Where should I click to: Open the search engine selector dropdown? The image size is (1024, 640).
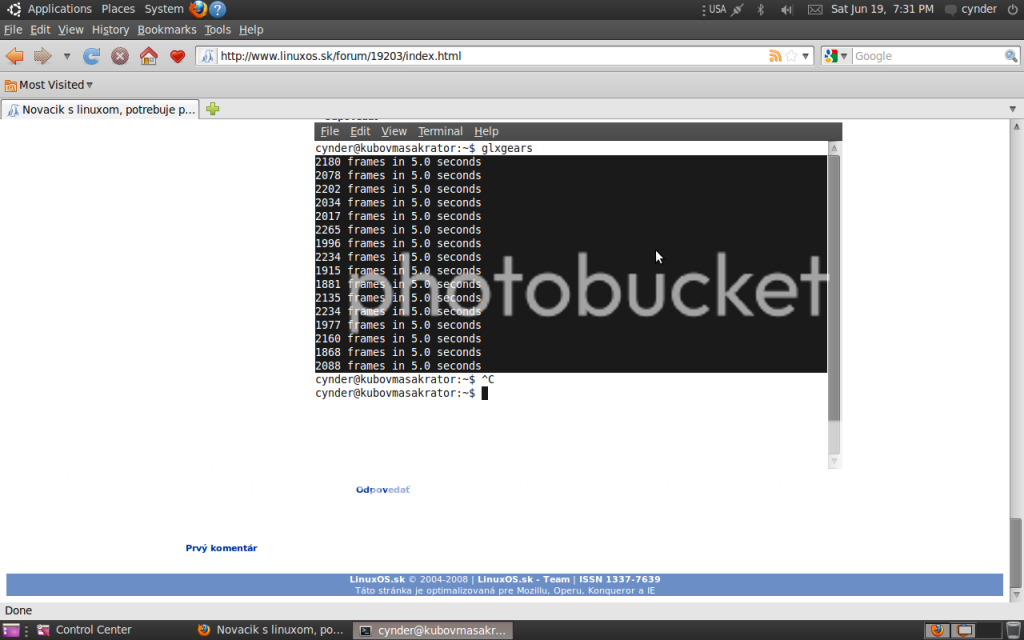[x=836, y=56]
